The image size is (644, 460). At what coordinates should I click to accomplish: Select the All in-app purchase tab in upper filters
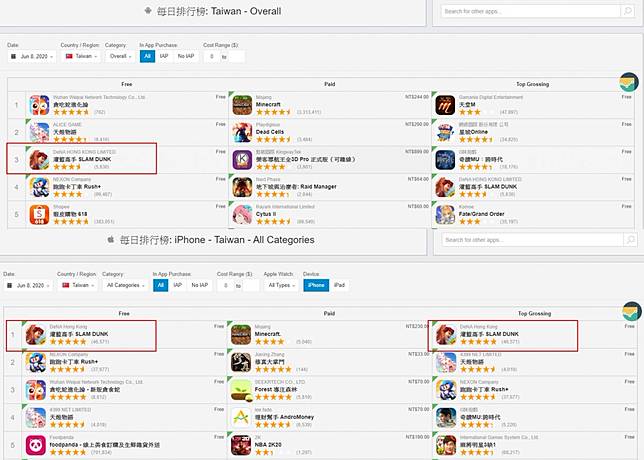pyautogui.click(x=147, y=56)
